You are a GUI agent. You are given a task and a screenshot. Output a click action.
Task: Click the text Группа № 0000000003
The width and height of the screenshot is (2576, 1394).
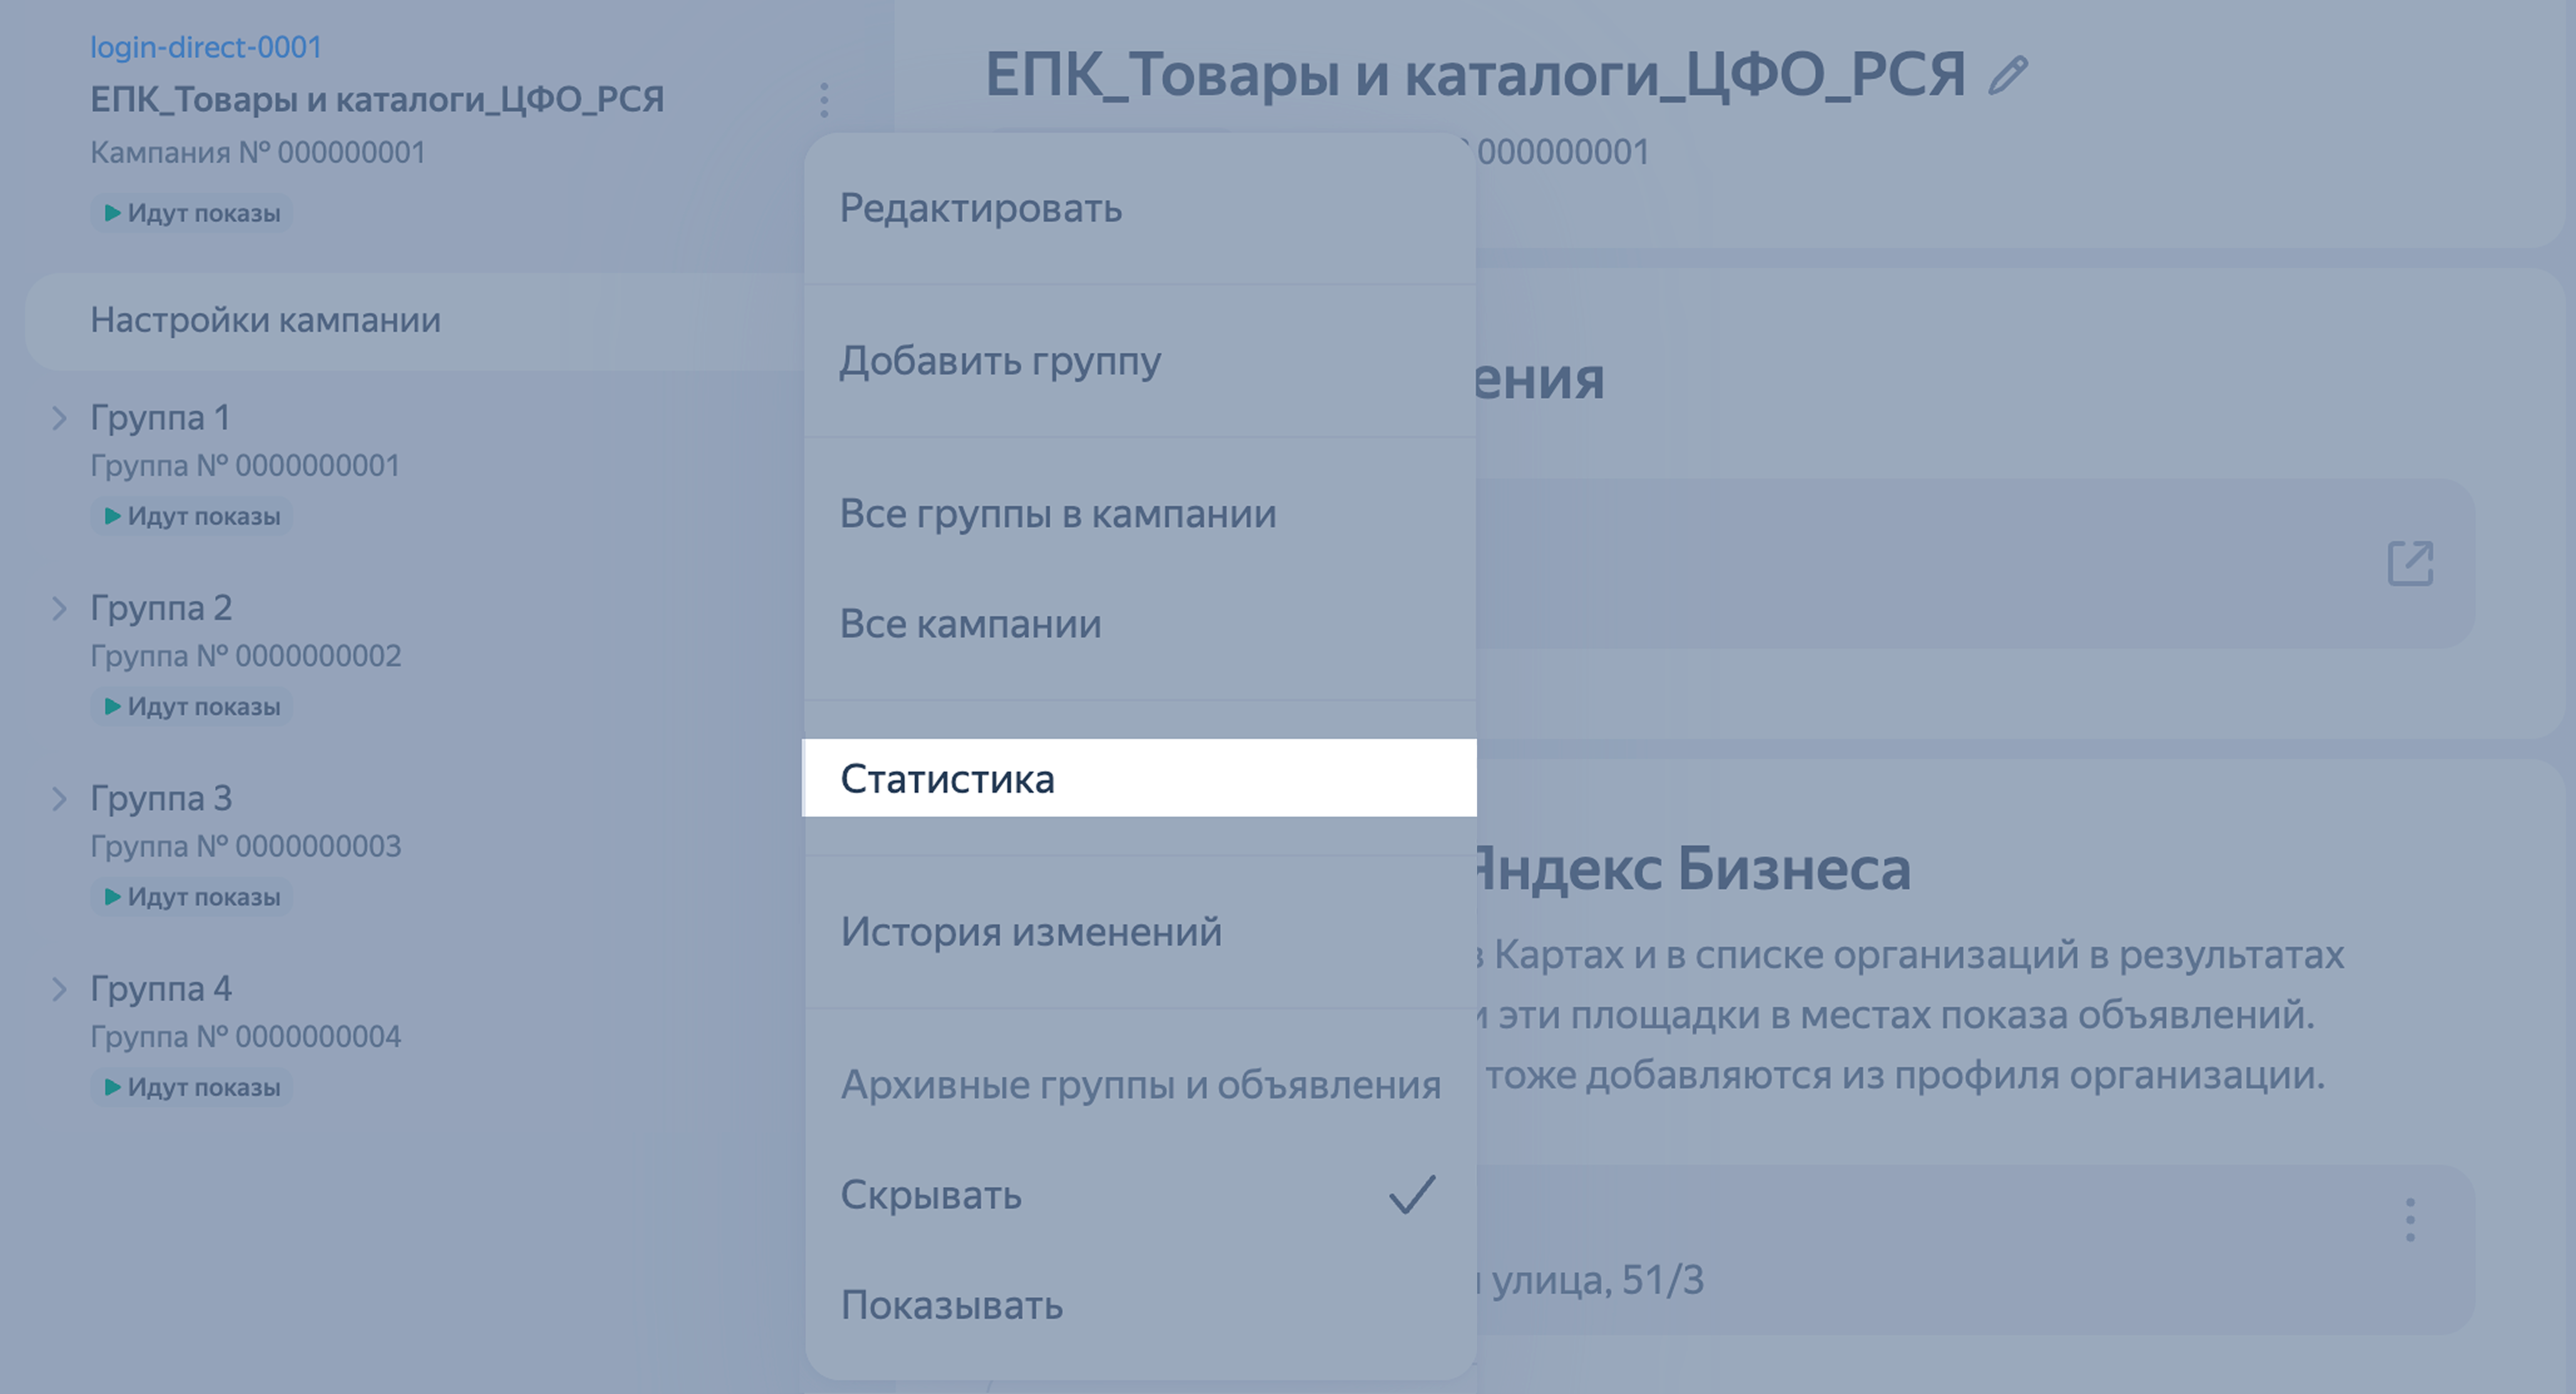pyautogui.click(x=246, y=846)
